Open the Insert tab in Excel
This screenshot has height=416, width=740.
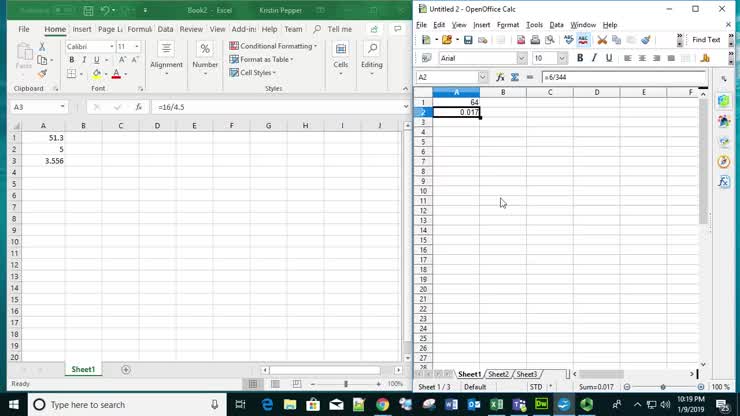(82, 29)
